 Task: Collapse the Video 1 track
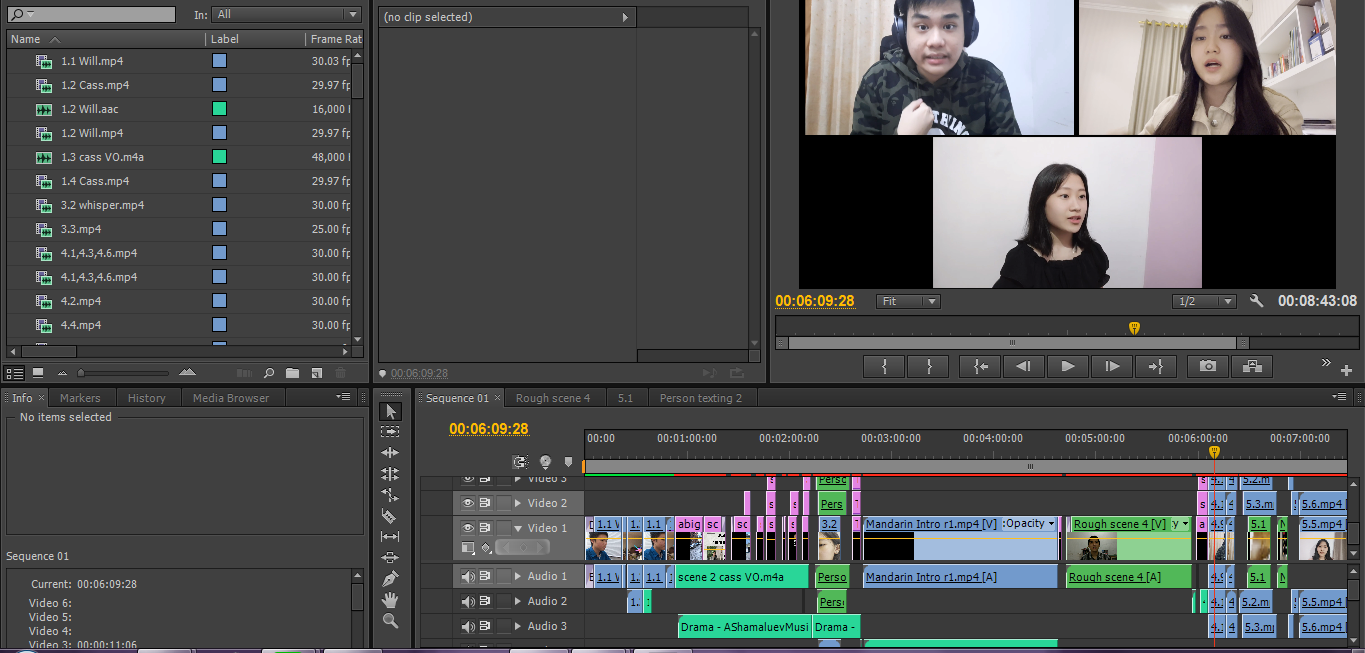click(518, 528)
